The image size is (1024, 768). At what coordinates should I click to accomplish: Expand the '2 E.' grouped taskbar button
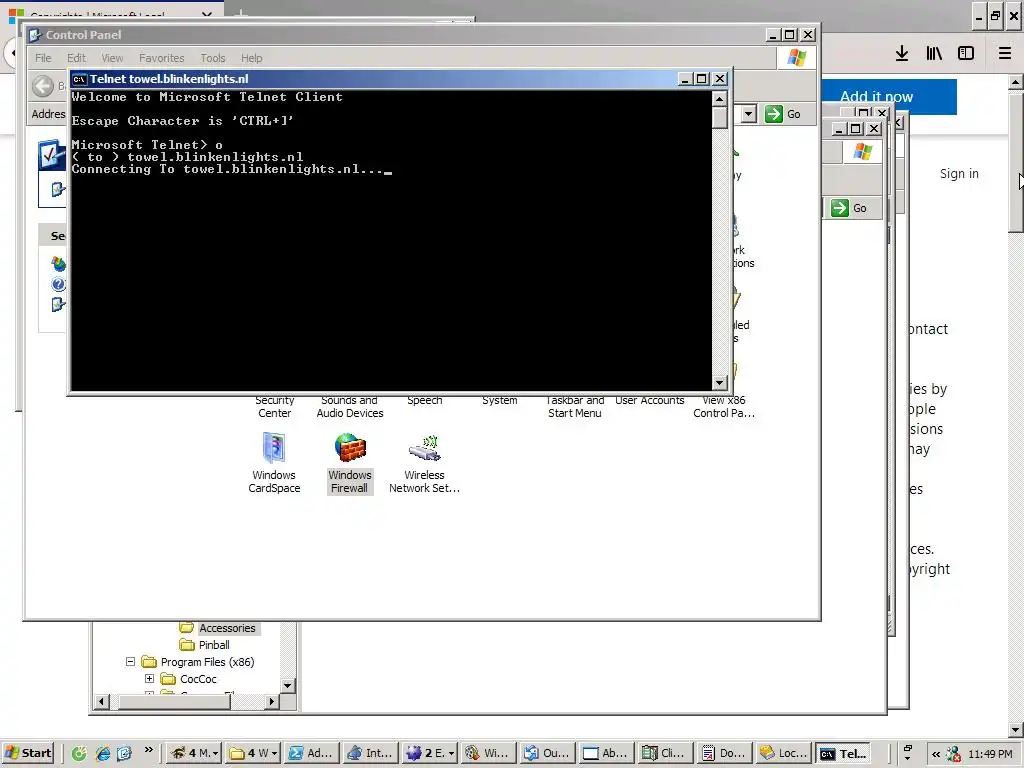click(429, 753)
